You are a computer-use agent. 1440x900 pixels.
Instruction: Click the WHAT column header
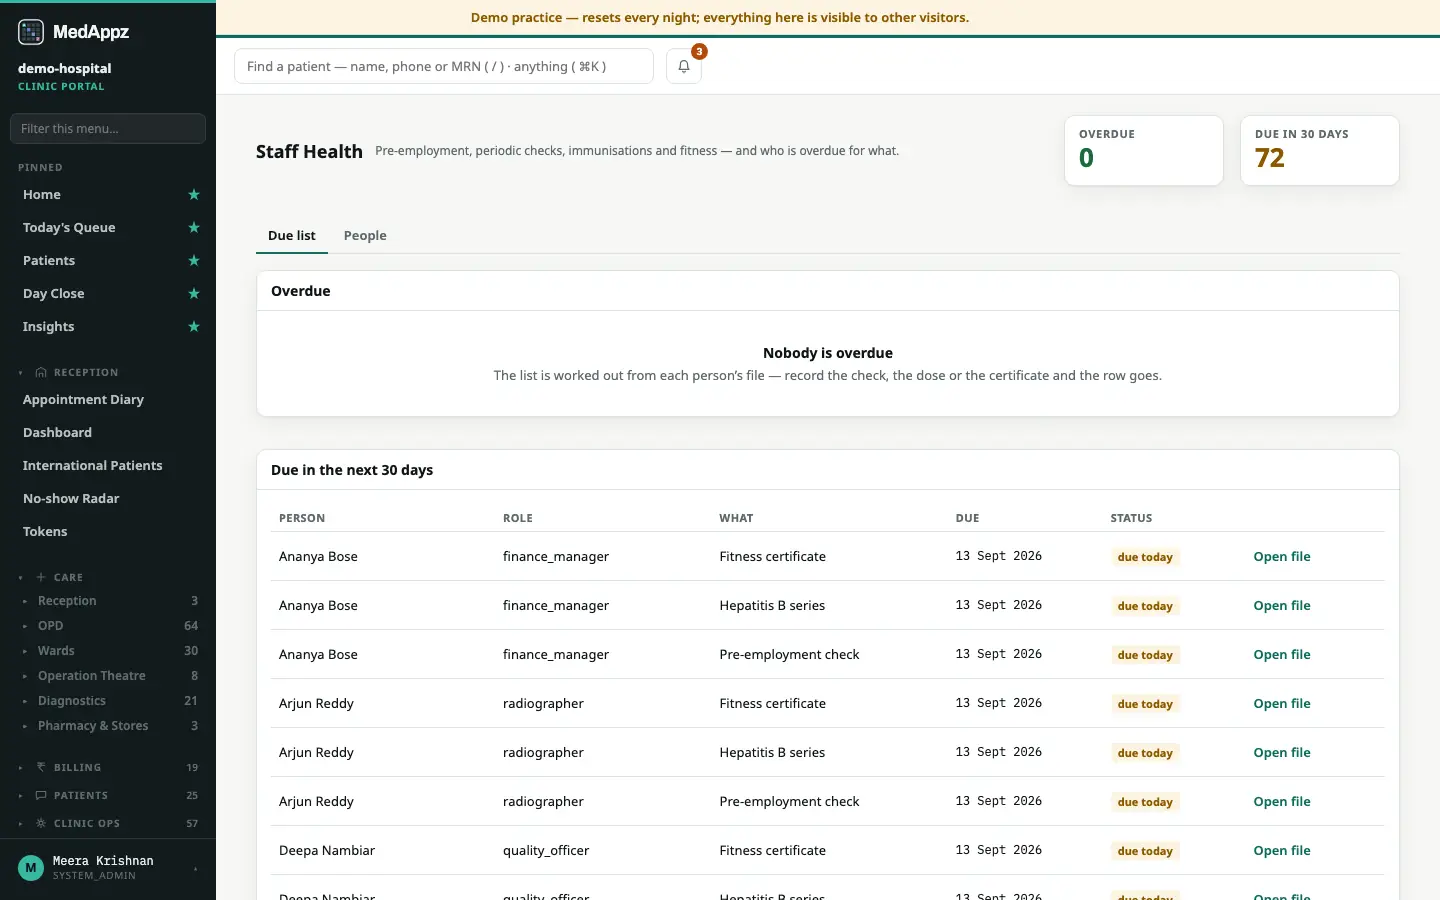point(736,518)
